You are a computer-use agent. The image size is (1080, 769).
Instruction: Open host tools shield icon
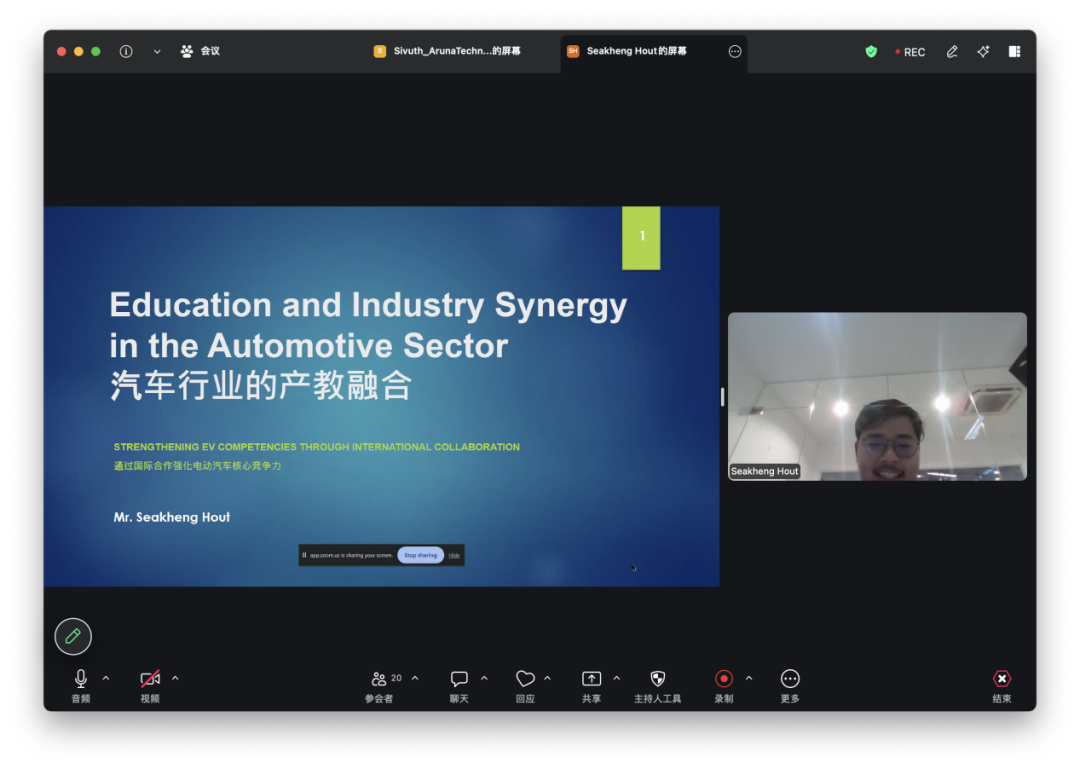[x=657, y=679]
